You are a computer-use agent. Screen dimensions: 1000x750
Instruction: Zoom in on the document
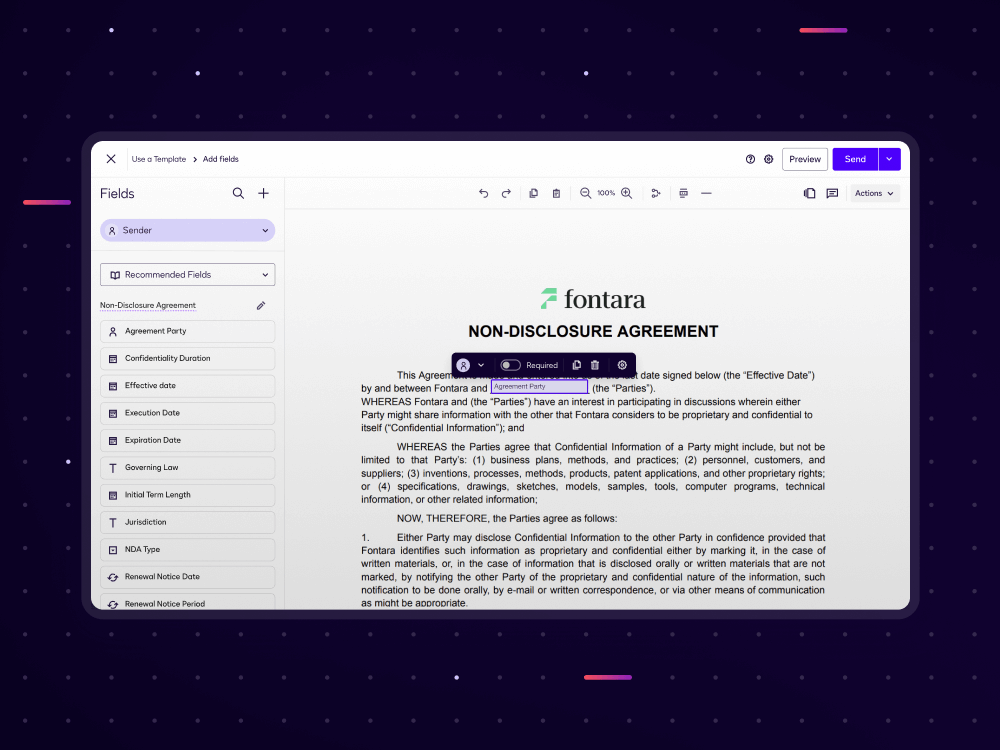tap(627, 193)
